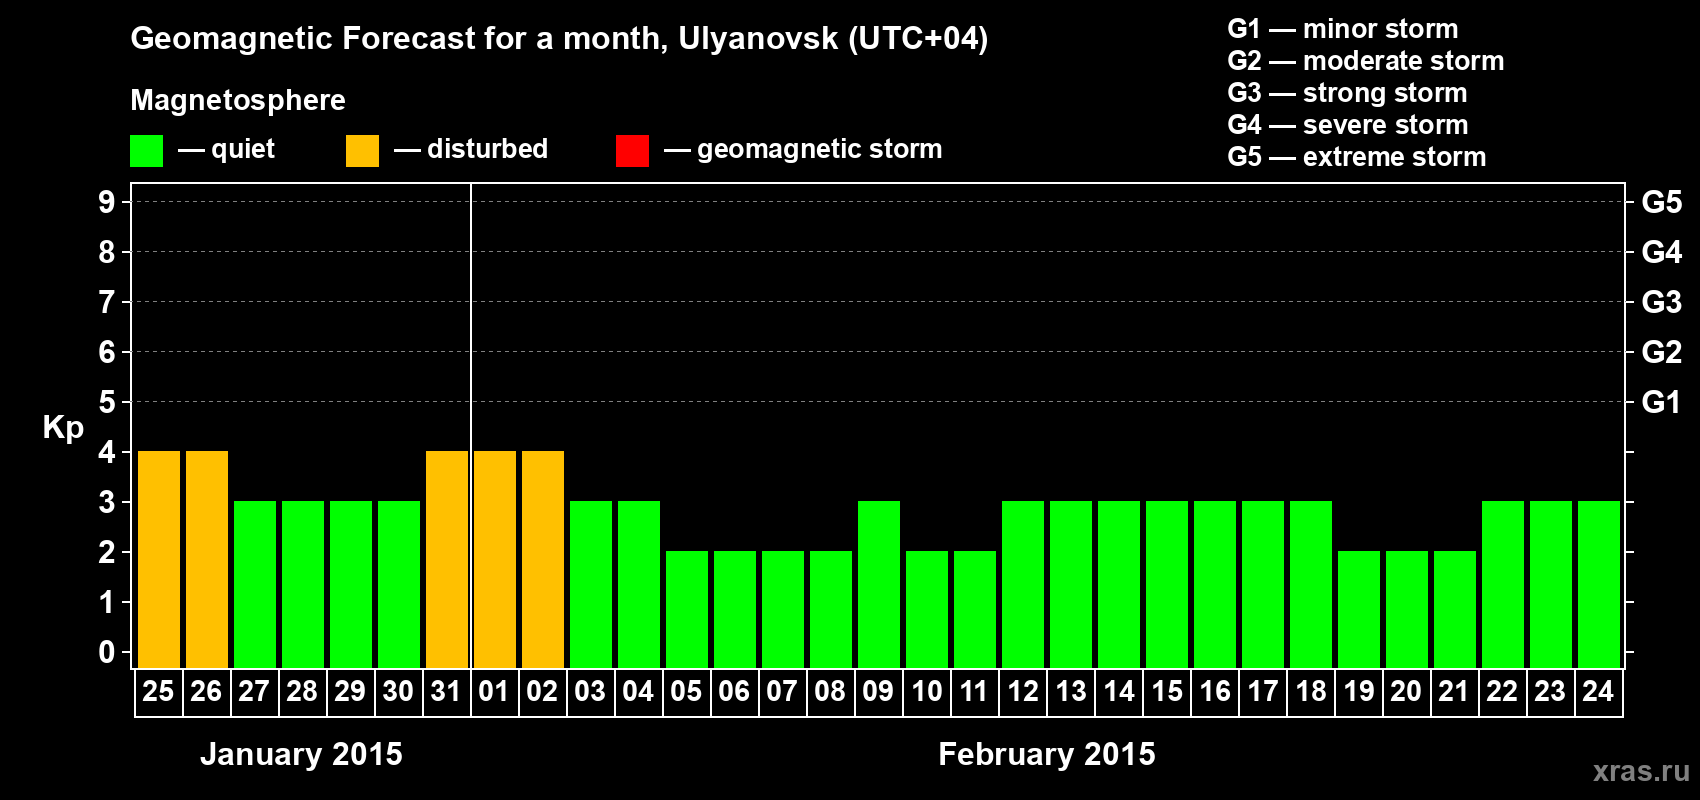This screenshot has height=800, width=1700.
Task: Click the date label 20
Action: tap(1406, 692)
